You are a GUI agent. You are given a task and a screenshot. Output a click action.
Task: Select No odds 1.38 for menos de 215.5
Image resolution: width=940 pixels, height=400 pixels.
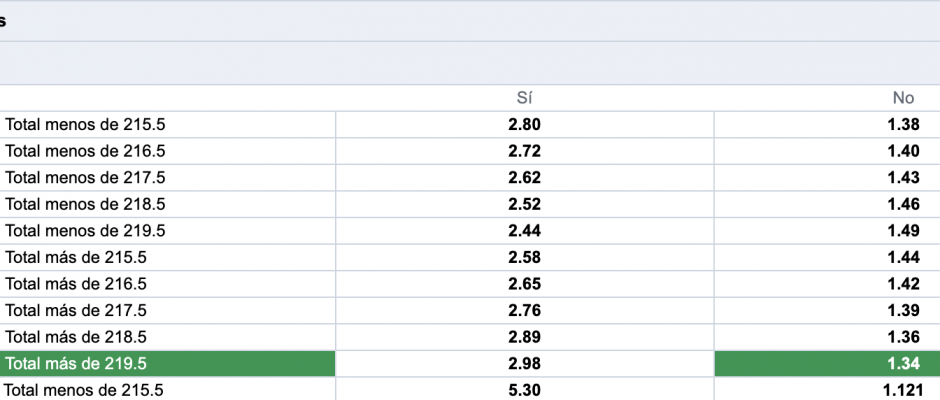point(827,125)
